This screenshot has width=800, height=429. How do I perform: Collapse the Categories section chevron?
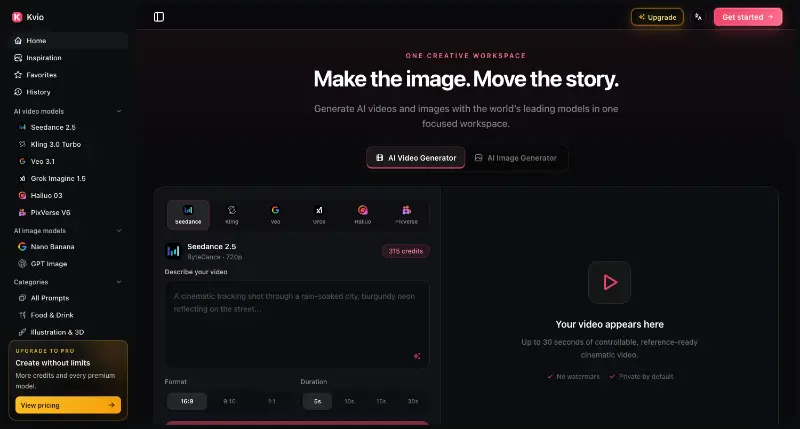(119, 282)
